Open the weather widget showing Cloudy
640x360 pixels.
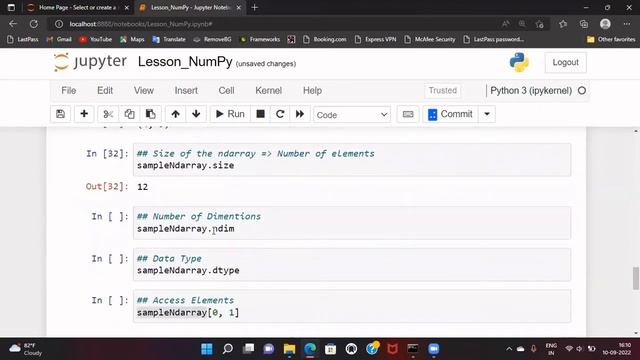27,349
